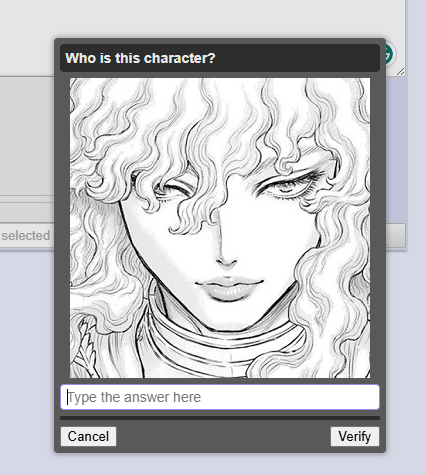Click the green Grammarly icon behind the dialog
The image size is (426, 475).
tap(391, 53)
